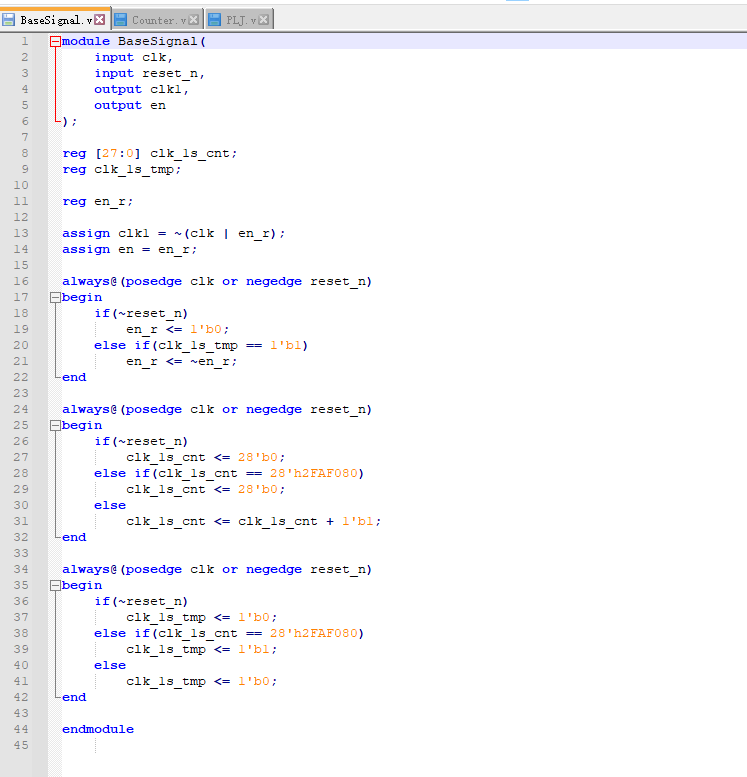Collapse the begin block at line 25
The width and height of the screenshot is (747, 777).
(x=55, y=425)
